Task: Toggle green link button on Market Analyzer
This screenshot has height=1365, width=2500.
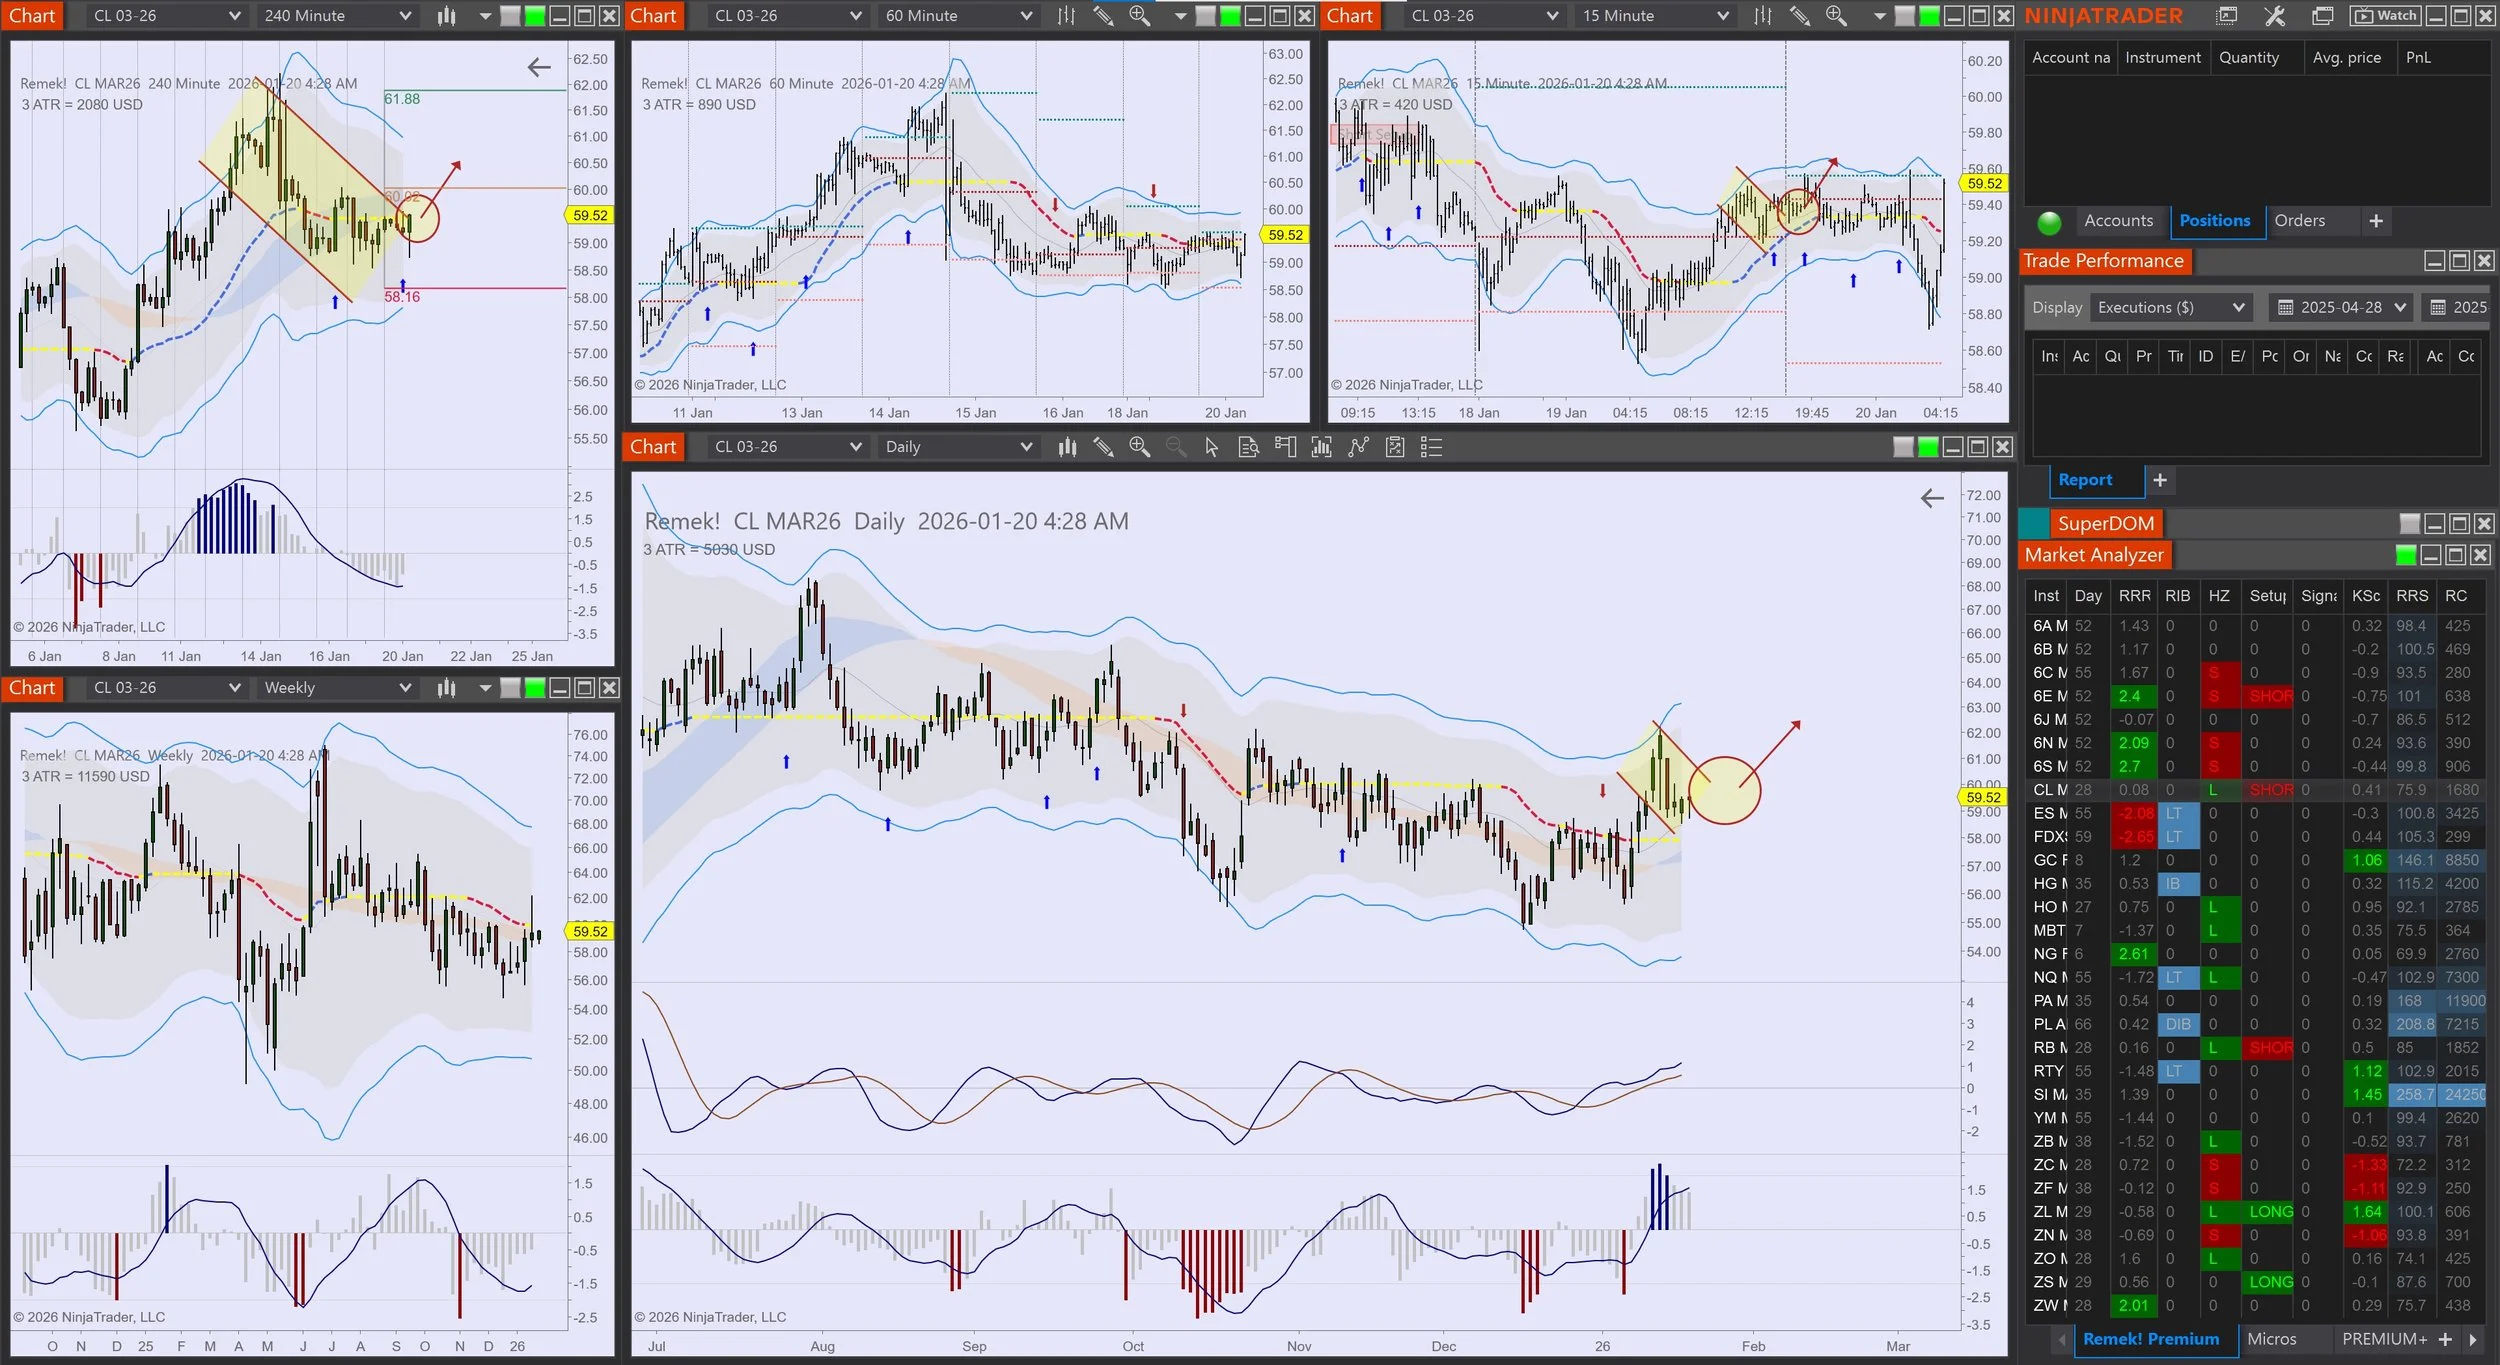Action: (2406, 555)
